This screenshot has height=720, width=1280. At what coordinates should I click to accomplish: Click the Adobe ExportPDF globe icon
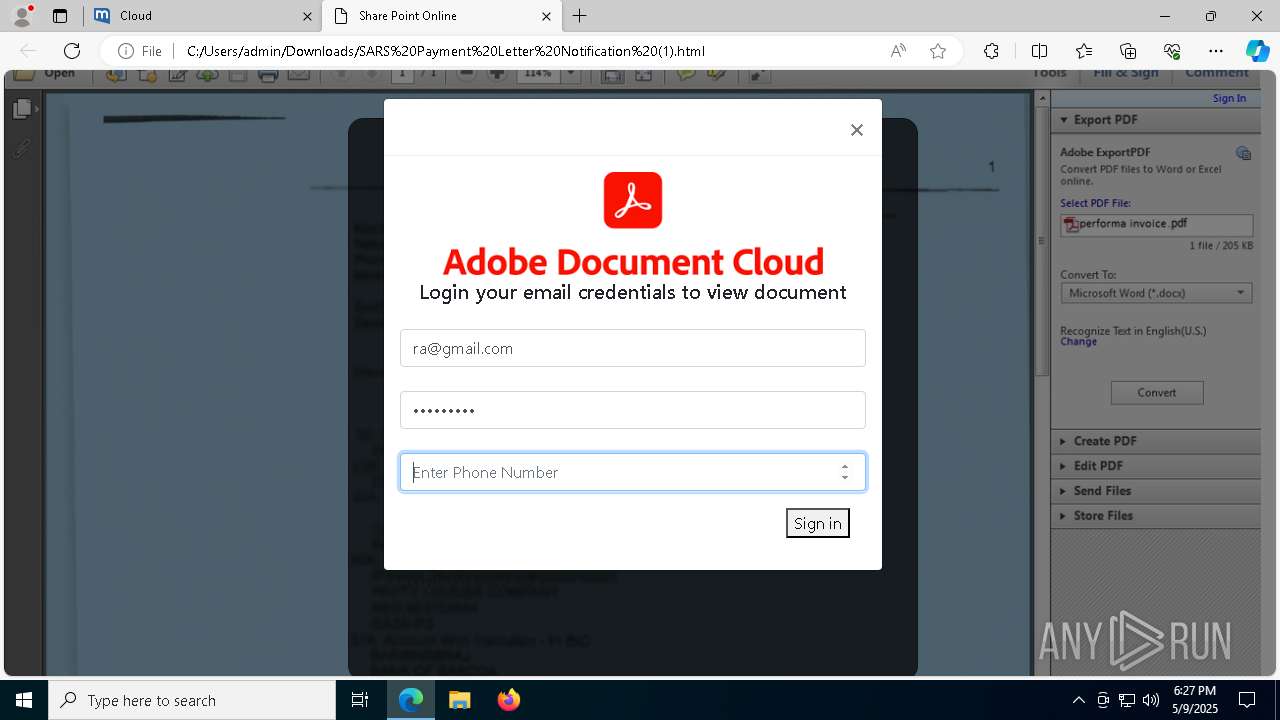pyautogui.click(x=1243, y=153)
